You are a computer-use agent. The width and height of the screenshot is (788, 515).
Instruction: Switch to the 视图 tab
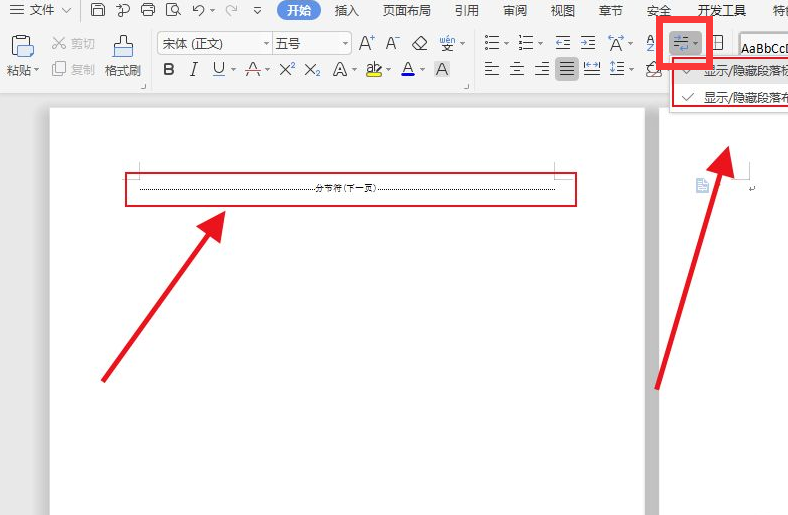[x=562, y=11]
